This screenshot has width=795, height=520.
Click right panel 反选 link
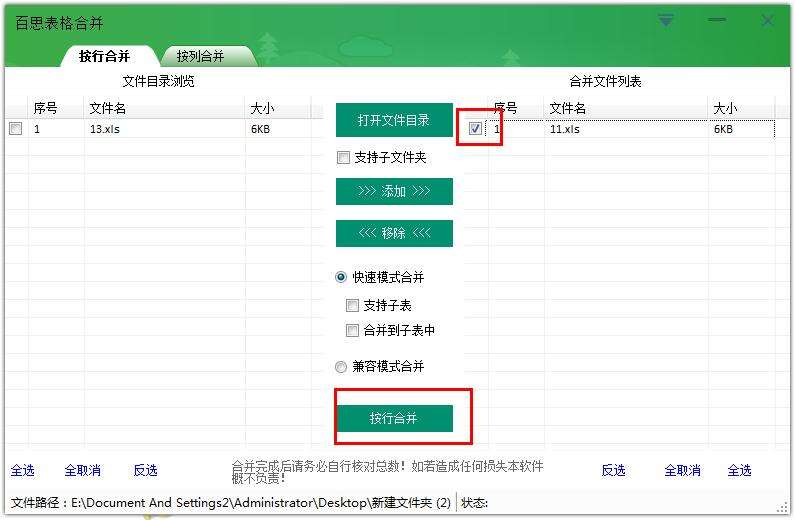point(613,470)
